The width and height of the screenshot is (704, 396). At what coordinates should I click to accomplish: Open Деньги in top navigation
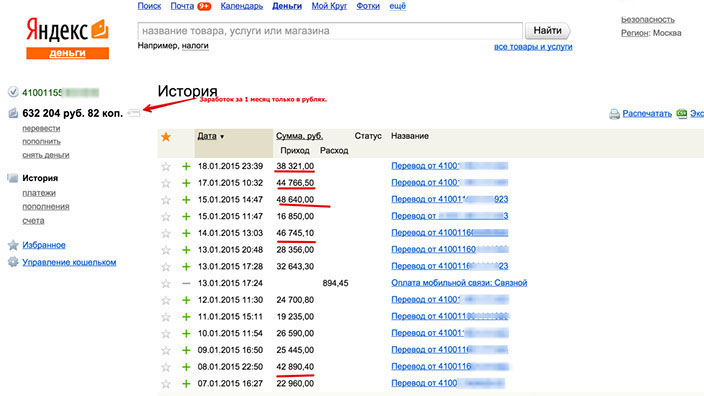[287, 6]
